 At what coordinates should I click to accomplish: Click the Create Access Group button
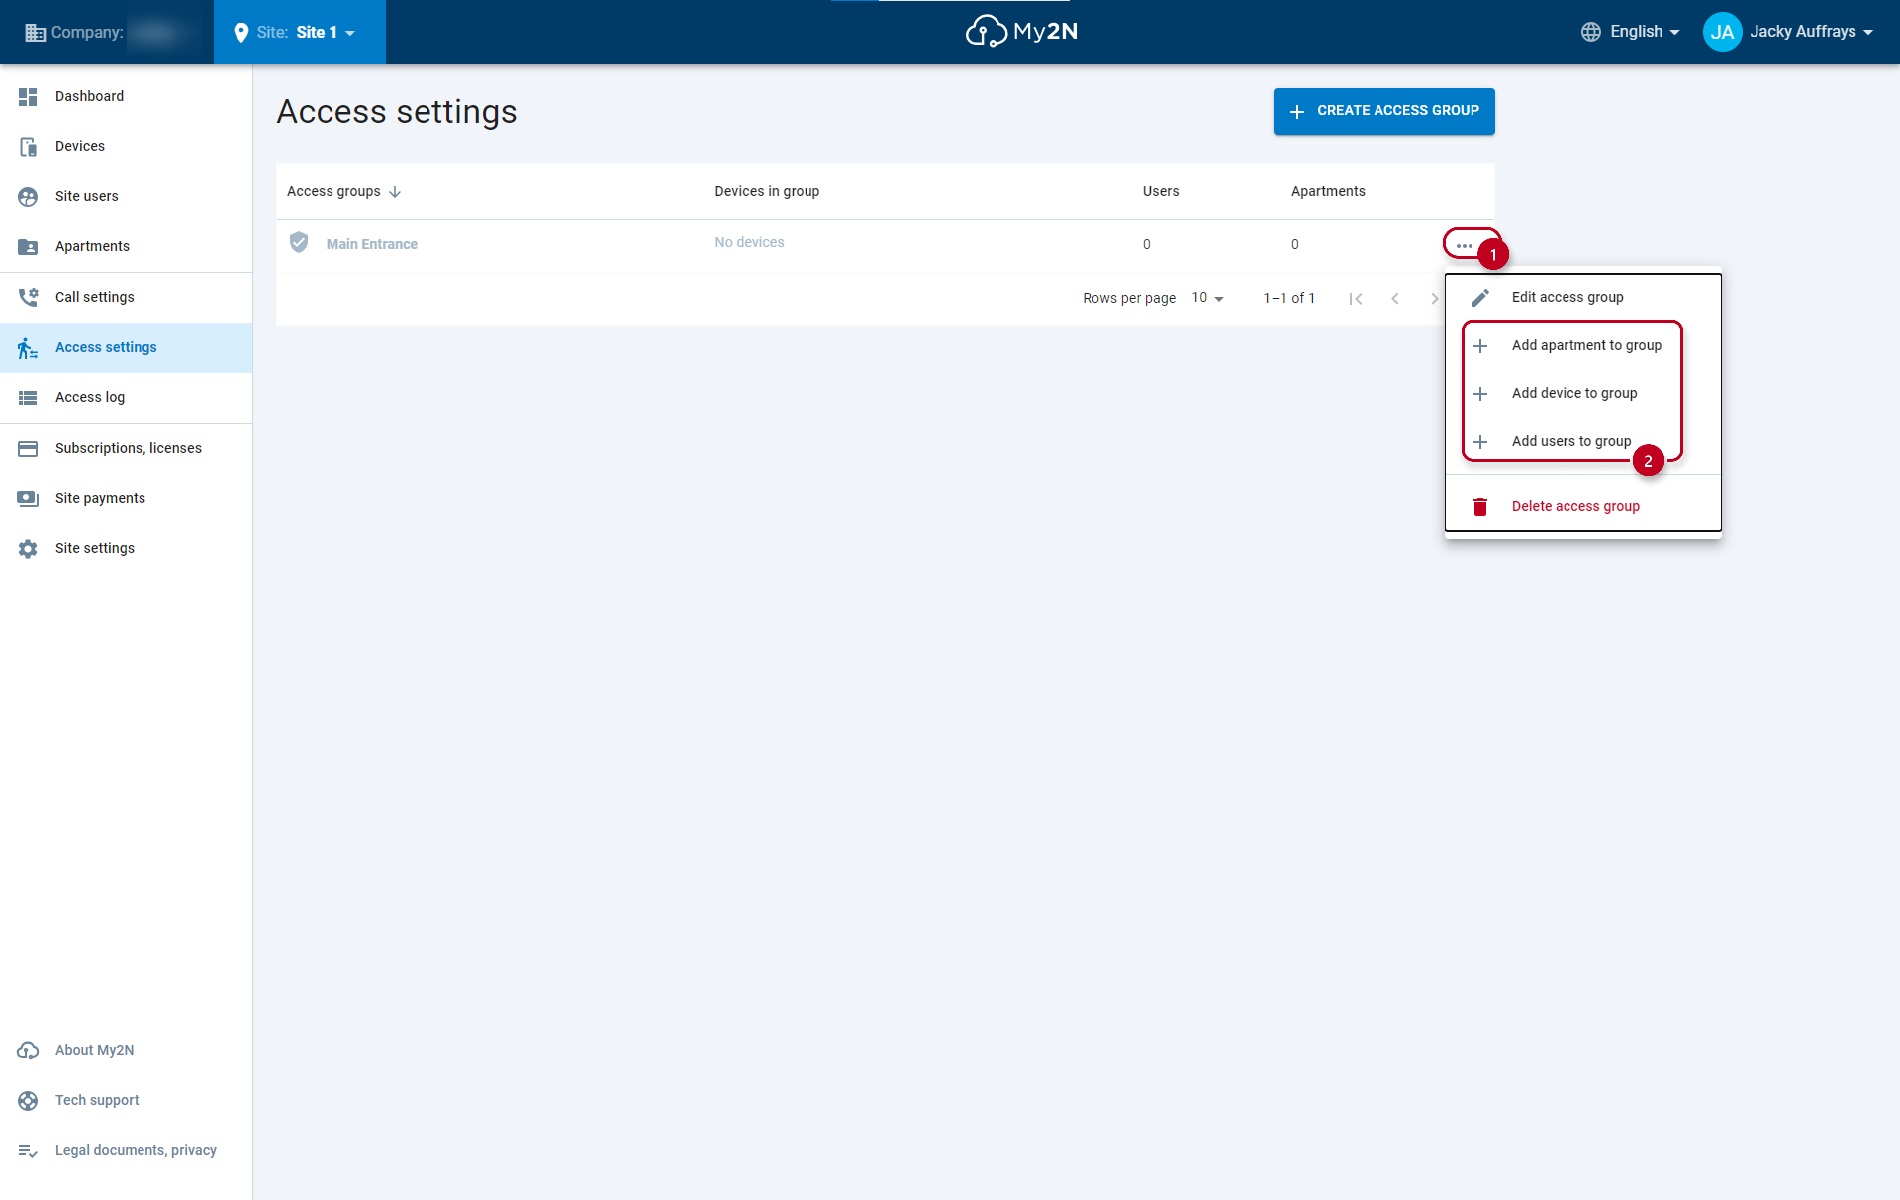1384,111
